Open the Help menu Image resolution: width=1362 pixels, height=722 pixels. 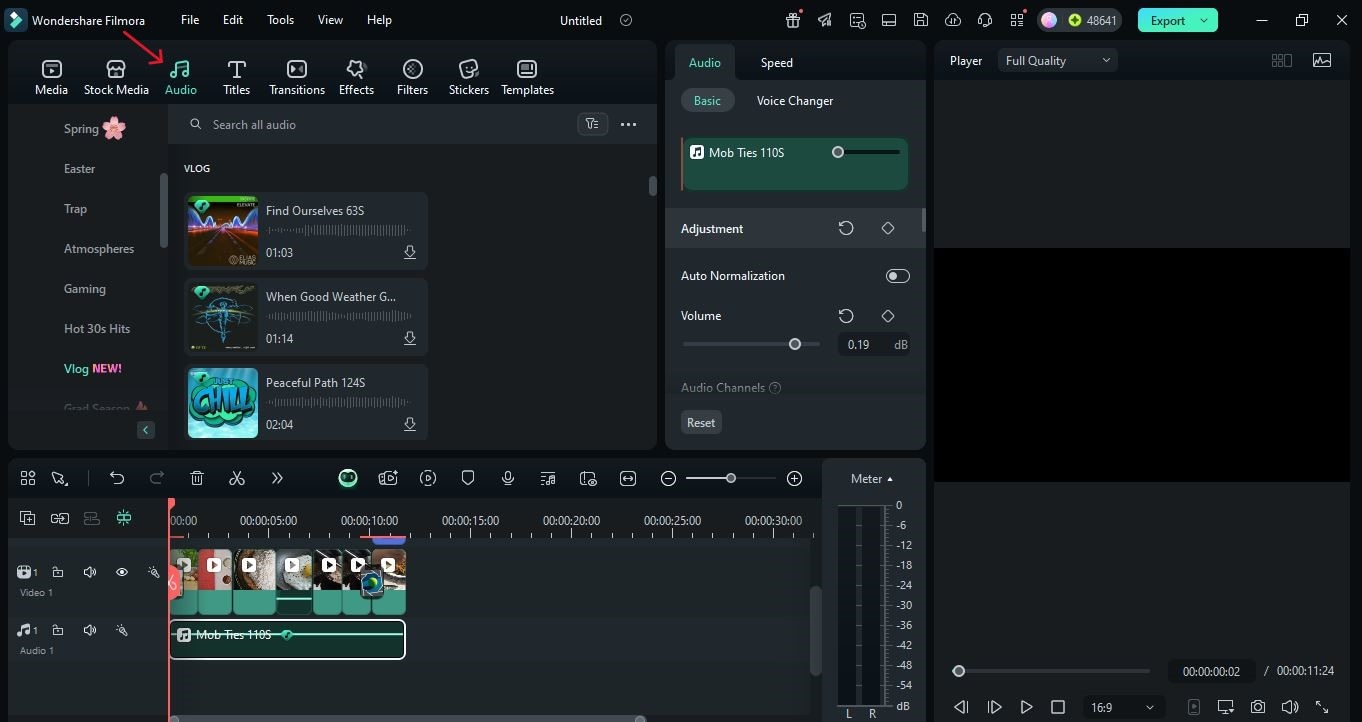(379, 20)
